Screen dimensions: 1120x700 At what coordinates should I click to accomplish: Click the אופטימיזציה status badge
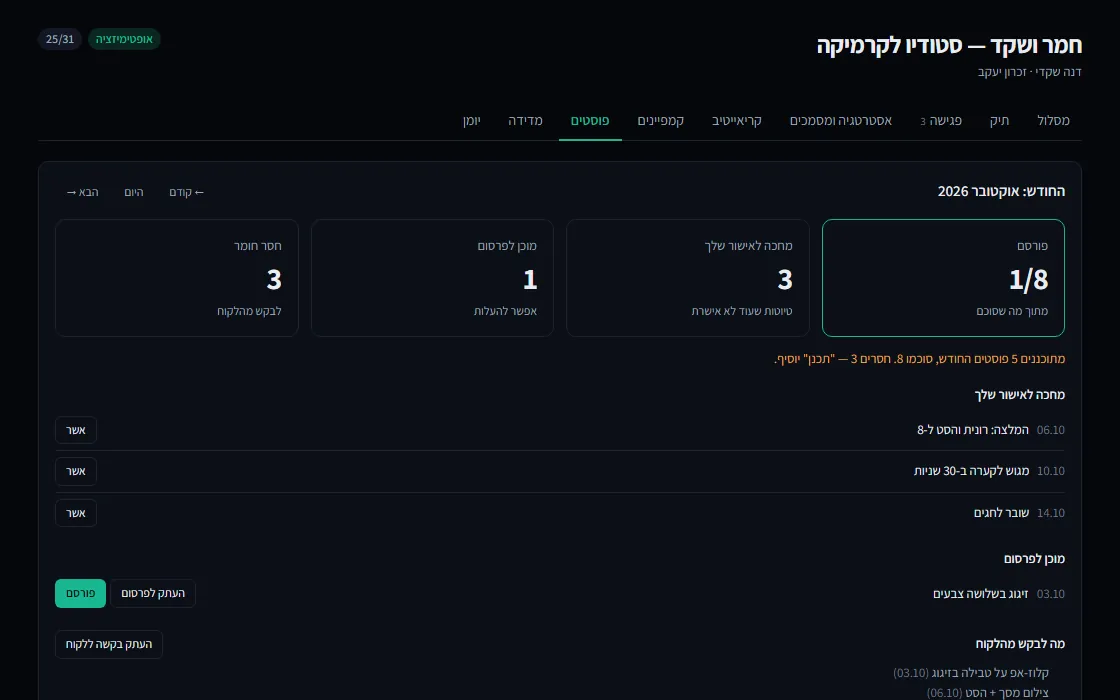[x=124, y=39]
